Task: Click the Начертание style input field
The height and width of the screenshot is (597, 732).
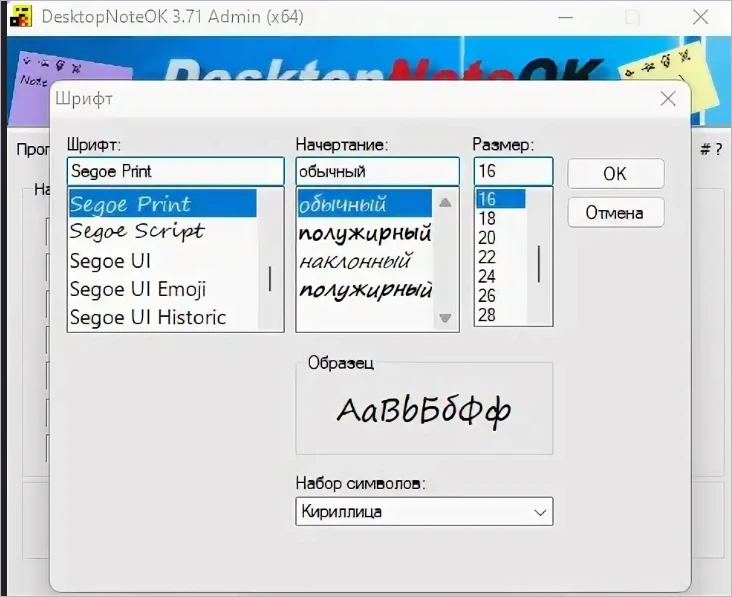Action: pos(377,171)
